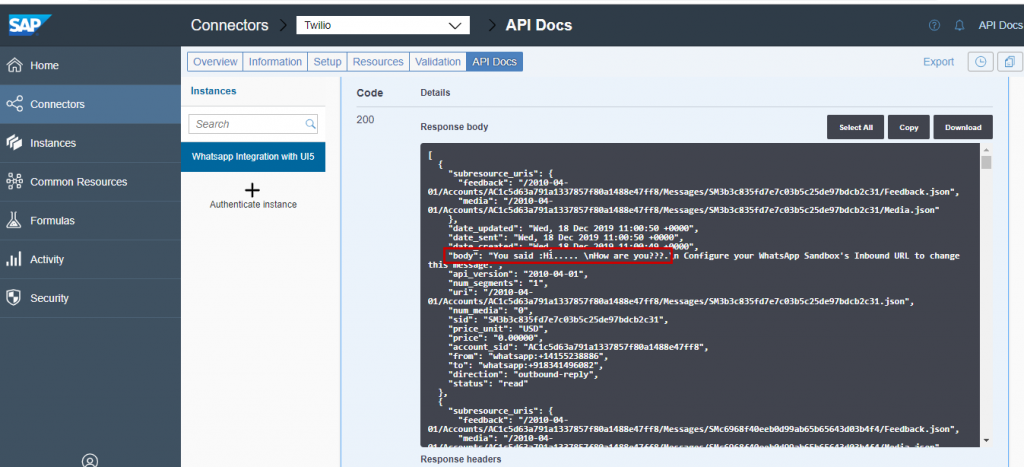
Task: Open Activity in the sidebar
Action: (90, 259)
